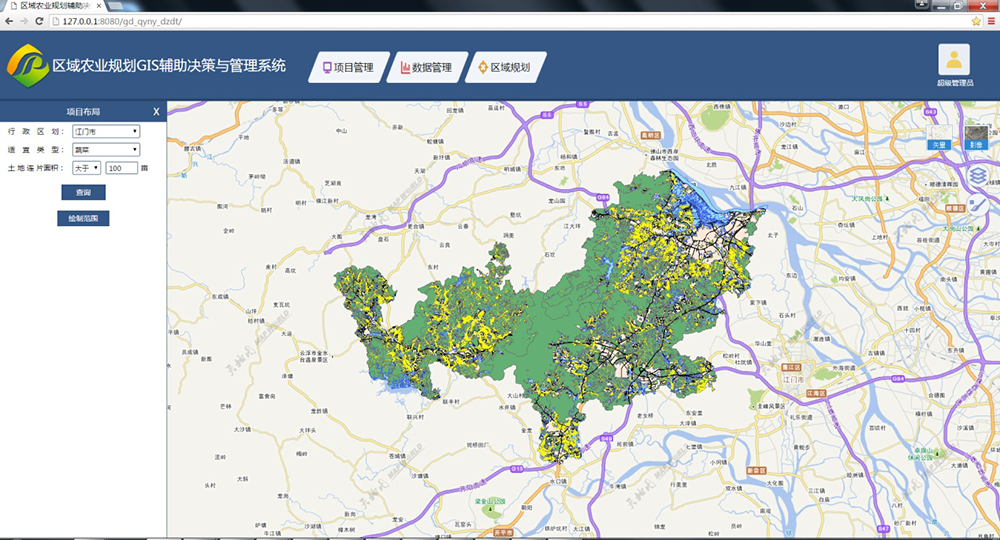Expand the 行政区划 dropdown showing 江门市
Screen dimensions: 1000x540
coord(105,131)
